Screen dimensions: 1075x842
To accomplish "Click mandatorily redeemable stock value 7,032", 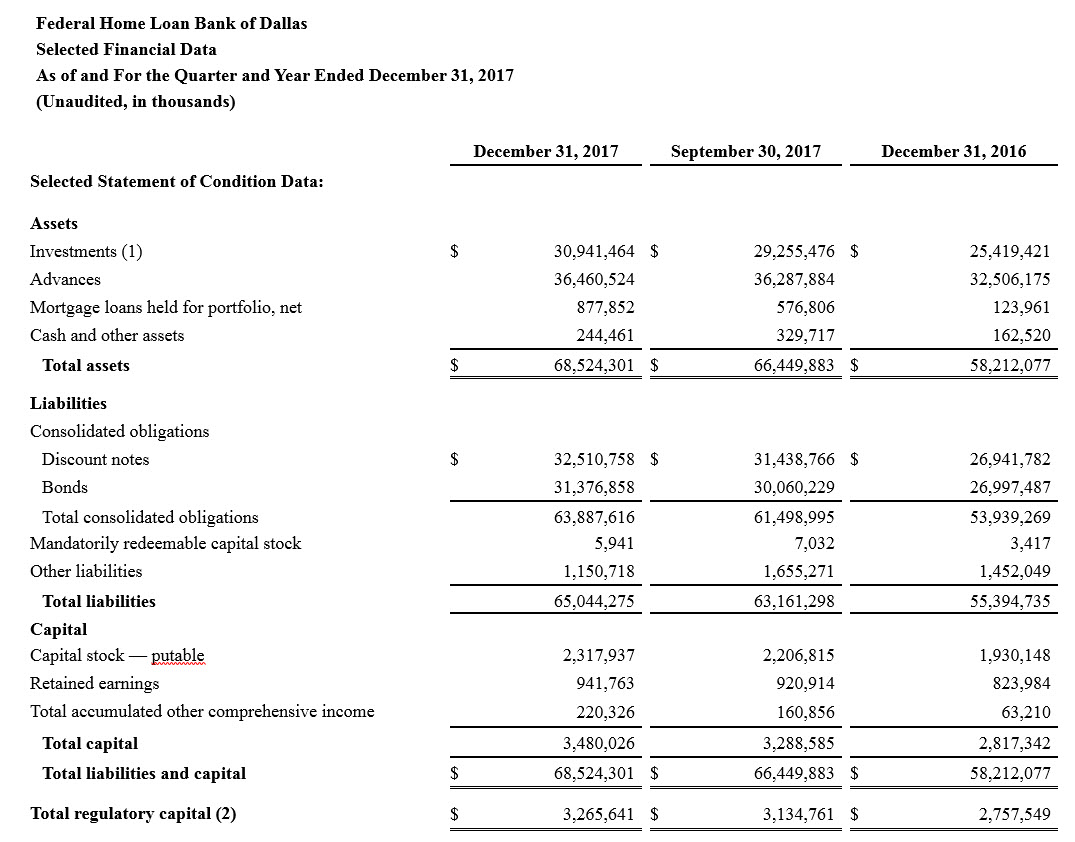I will coord(815,544).
